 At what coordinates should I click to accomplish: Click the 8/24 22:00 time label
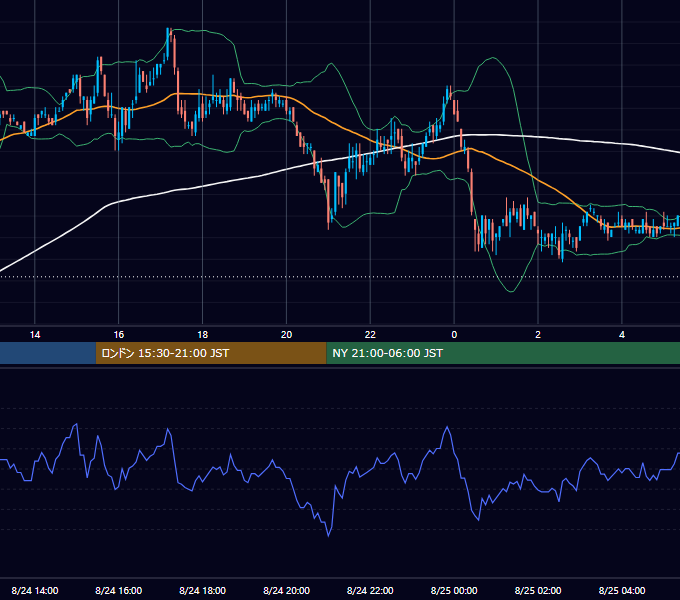(x=370, y=590)
